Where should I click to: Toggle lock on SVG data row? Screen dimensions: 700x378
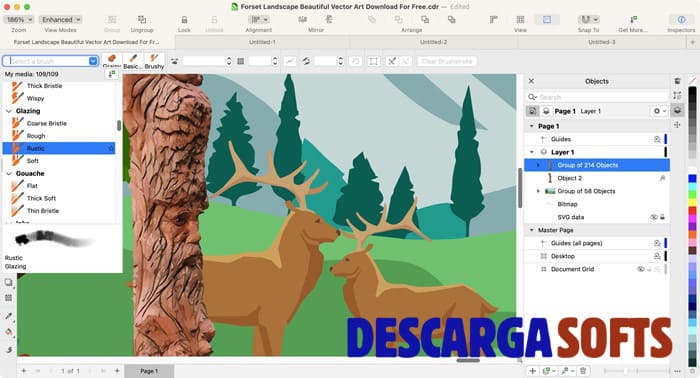tap(662, 217)
